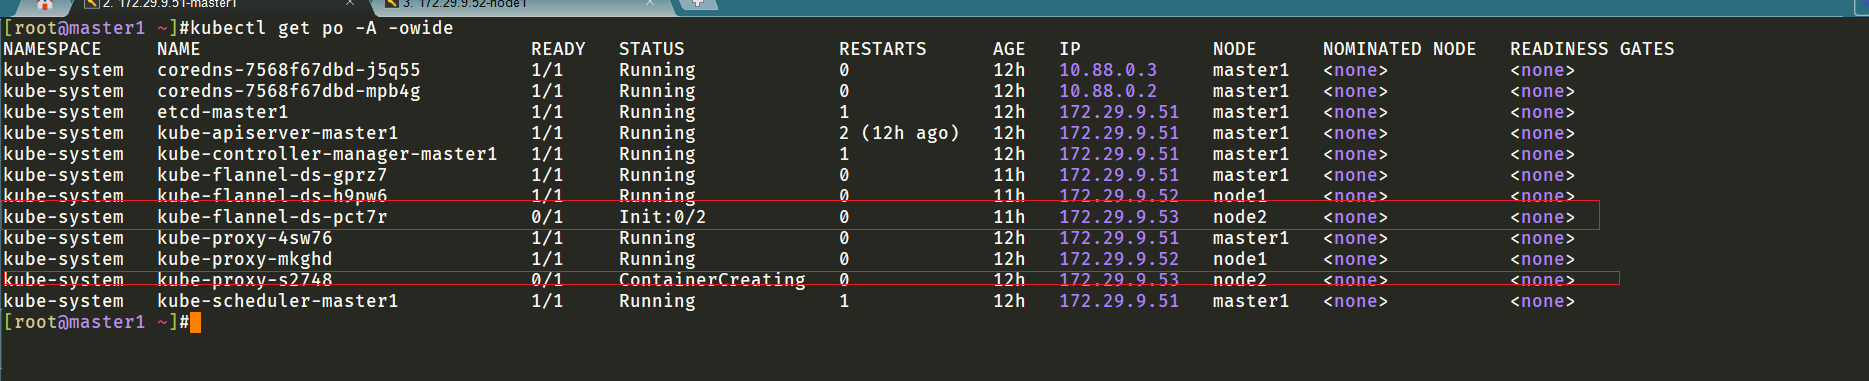Click the IP 10.88.0.2 in the list
The image size is (1869, 381).
(1108, 91)
